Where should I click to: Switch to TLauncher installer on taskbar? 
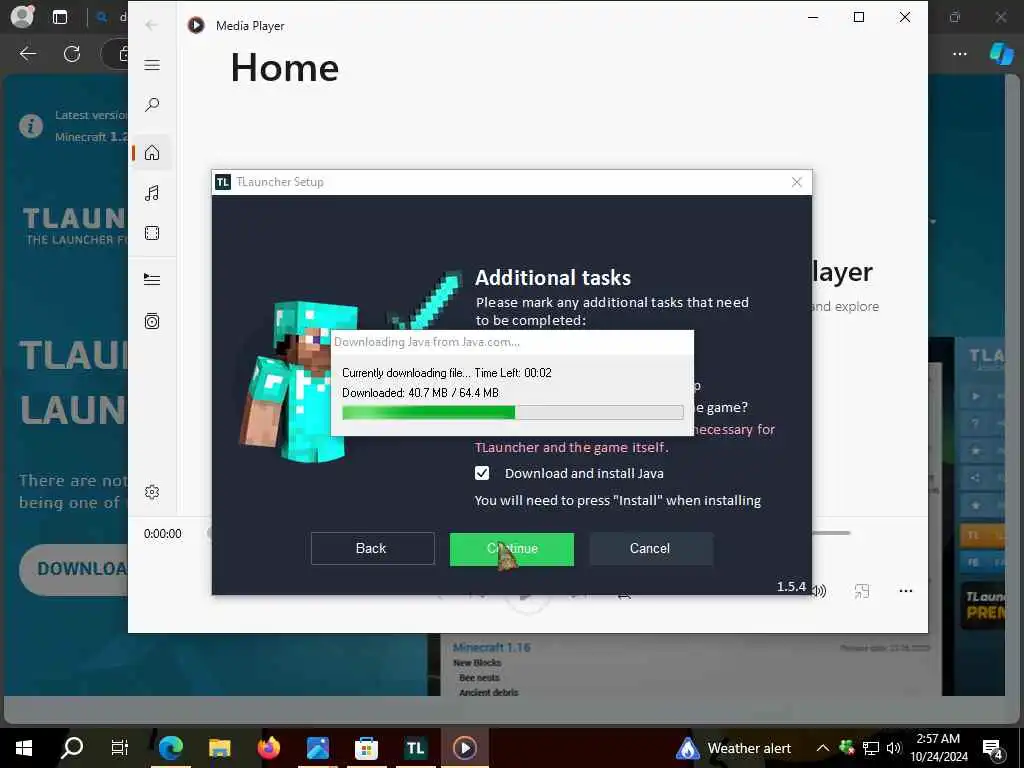415,748
